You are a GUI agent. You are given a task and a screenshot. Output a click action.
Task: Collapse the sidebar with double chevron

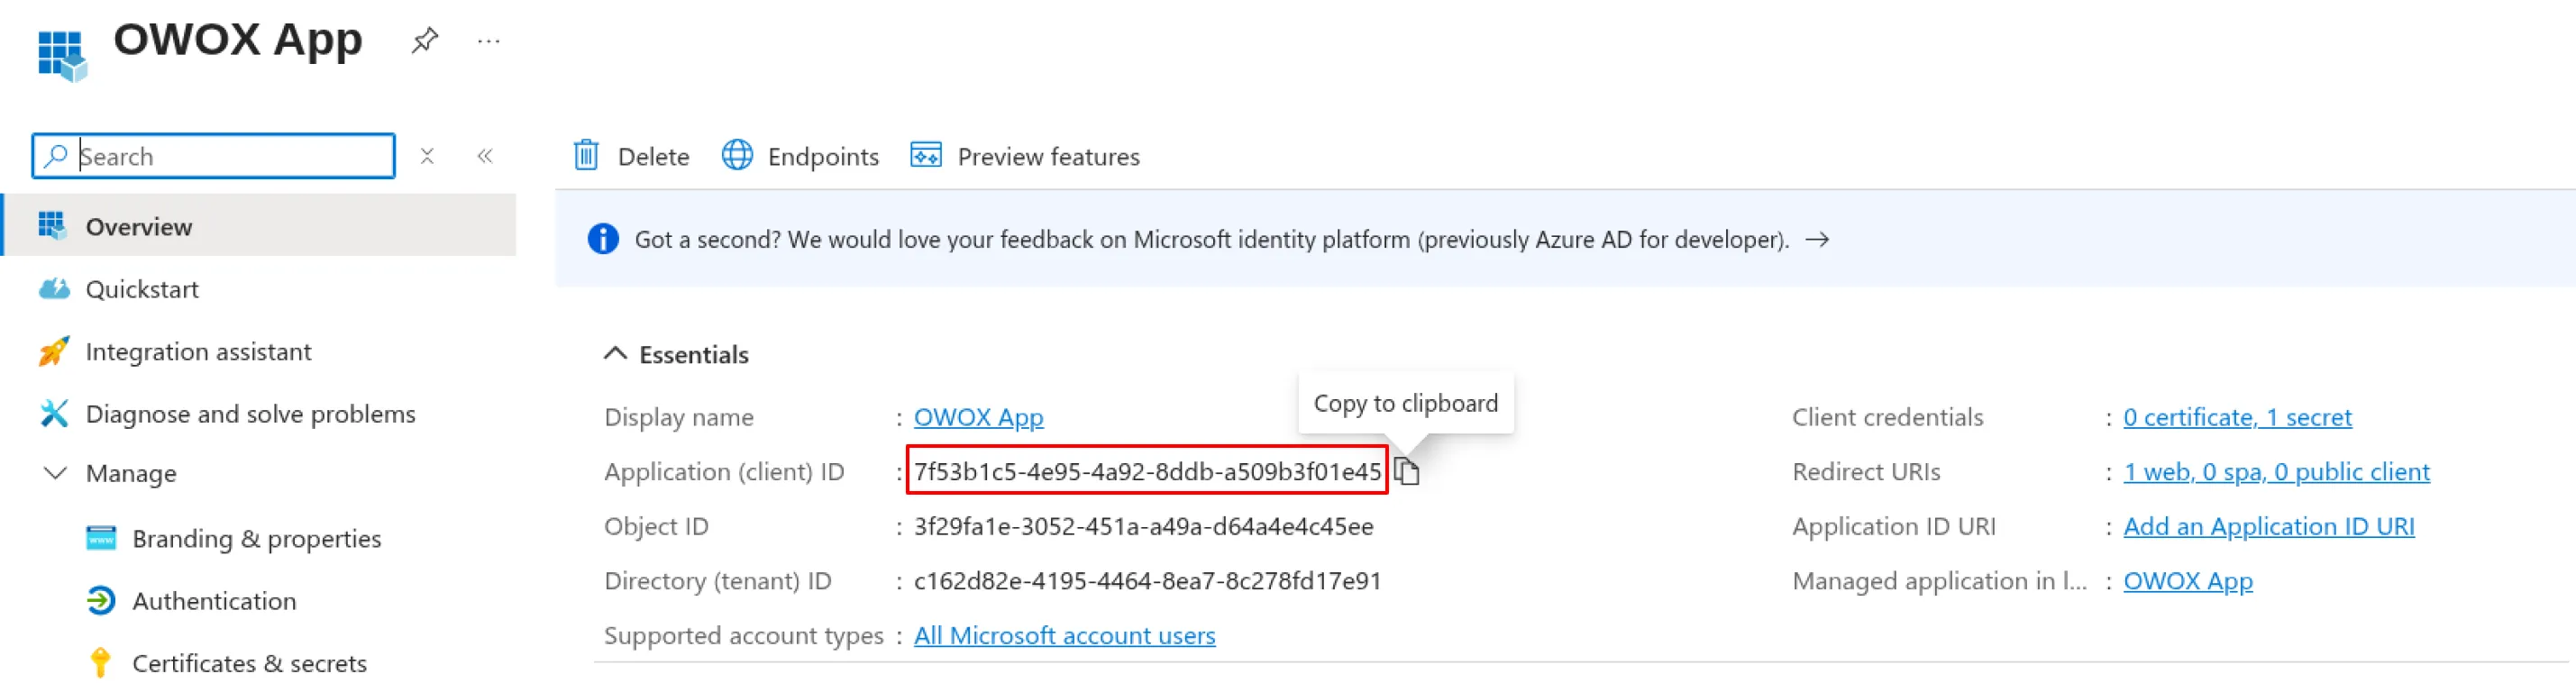point(485,156)
